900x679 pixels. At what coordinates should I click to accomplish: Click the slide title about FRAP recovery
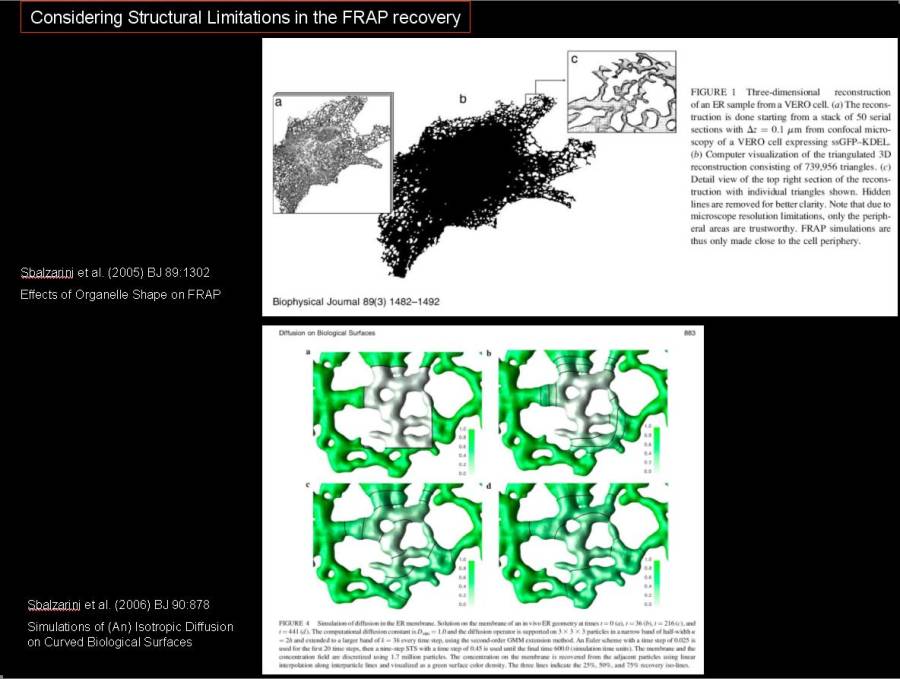point(244,17)
